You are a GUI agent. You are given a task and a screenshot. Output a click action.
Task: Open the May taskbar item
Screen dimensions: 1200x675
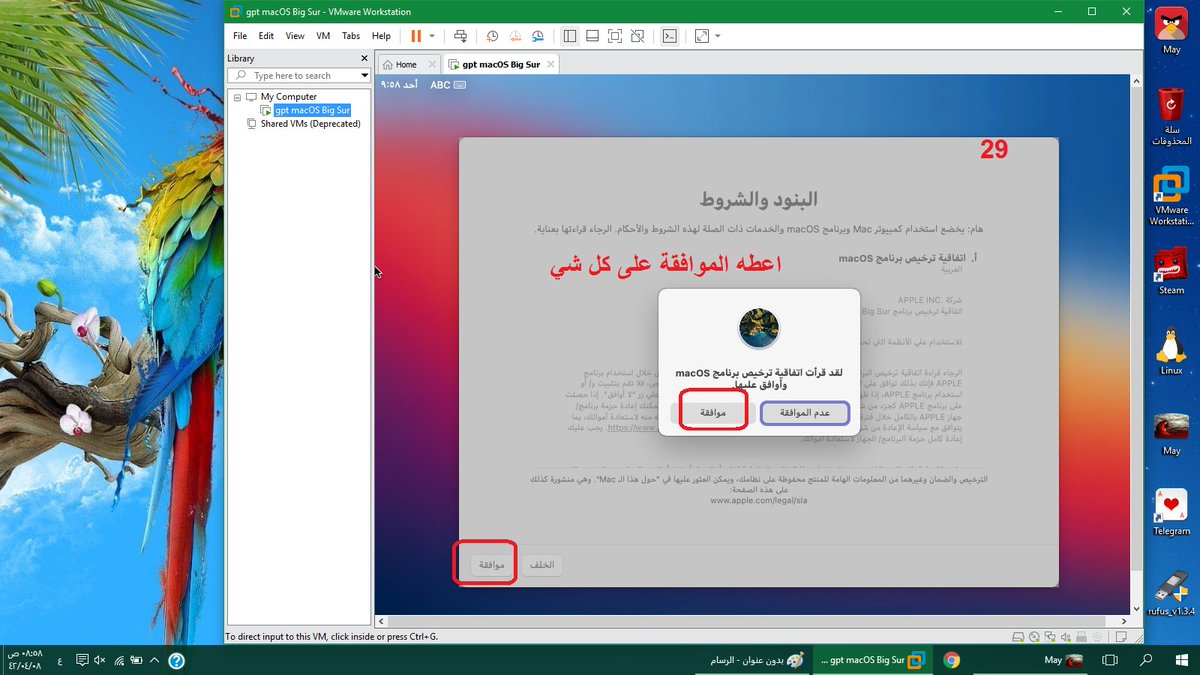click(x=1063, y=660)
